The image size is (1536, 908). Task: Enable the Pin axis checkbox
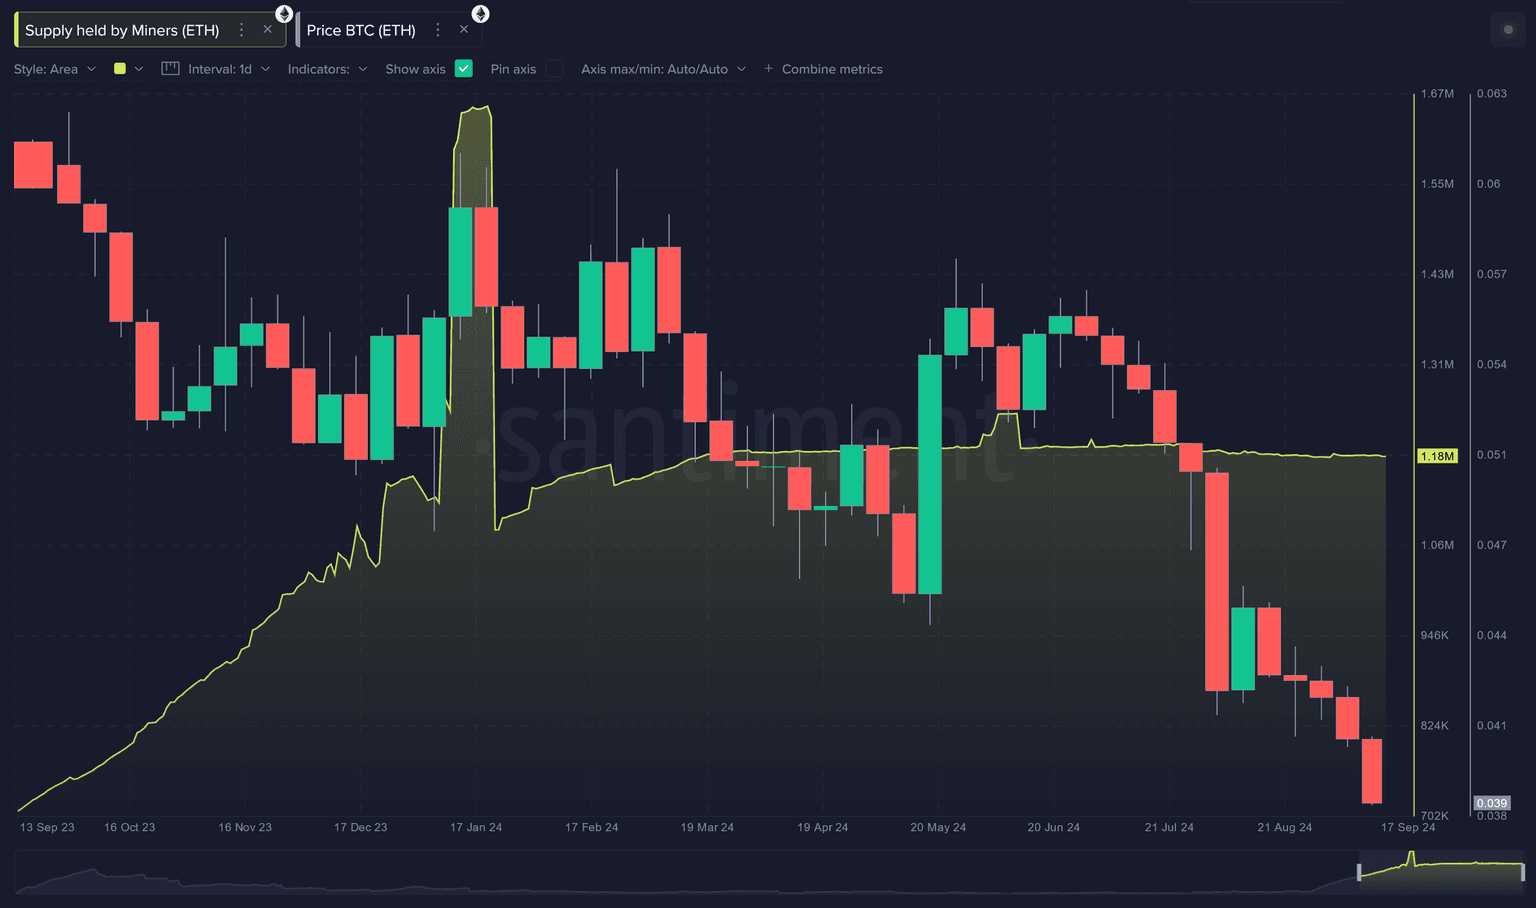[554, 69]
